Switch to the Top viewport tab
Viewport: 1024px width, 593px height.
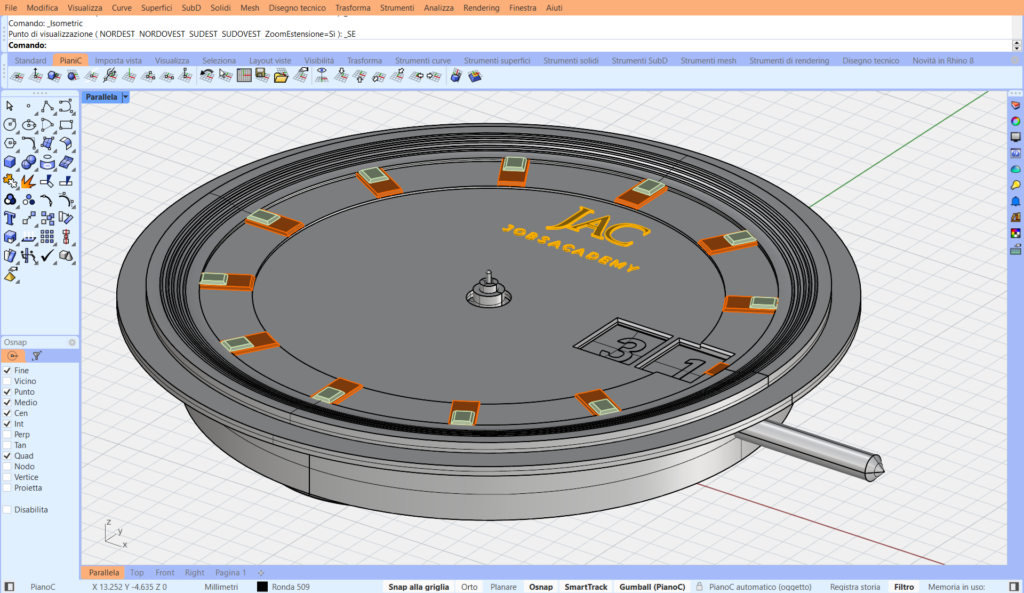pos(136,573)
